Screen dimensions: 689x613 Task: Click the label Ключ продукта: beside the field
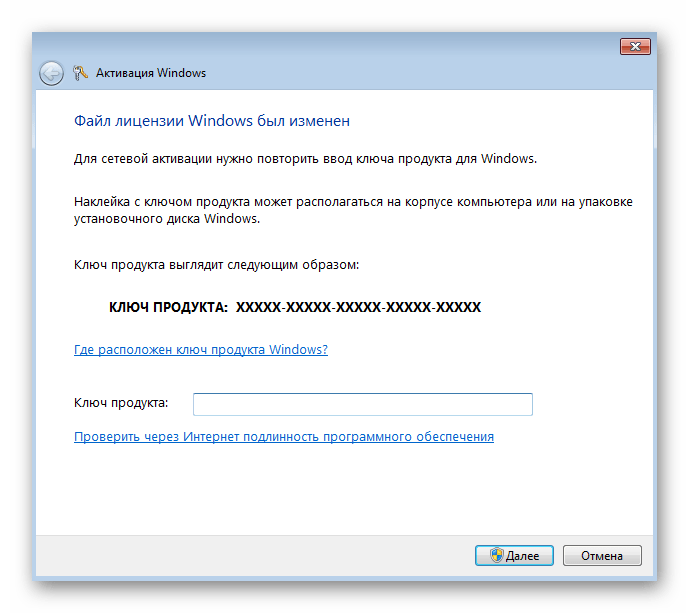pyautogui.click(x=121, y=403)
